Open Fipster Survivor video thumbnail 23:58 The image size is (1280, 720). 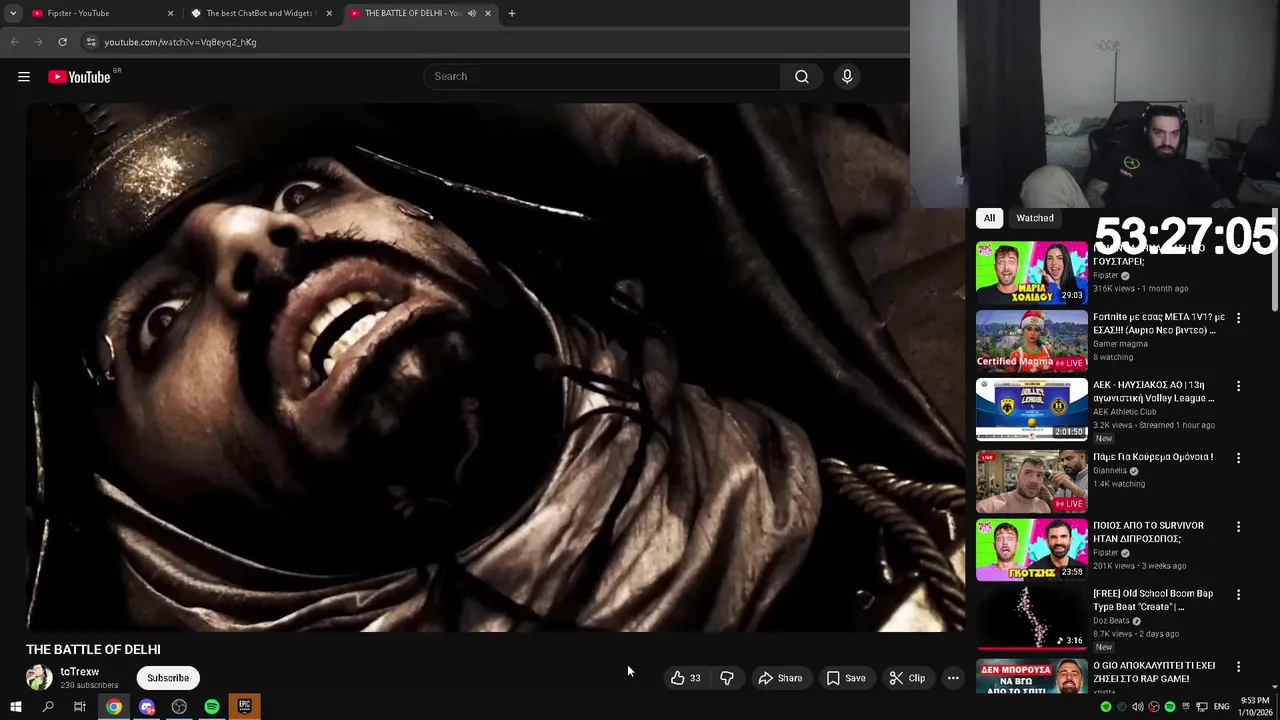(x=1031, y=549)
